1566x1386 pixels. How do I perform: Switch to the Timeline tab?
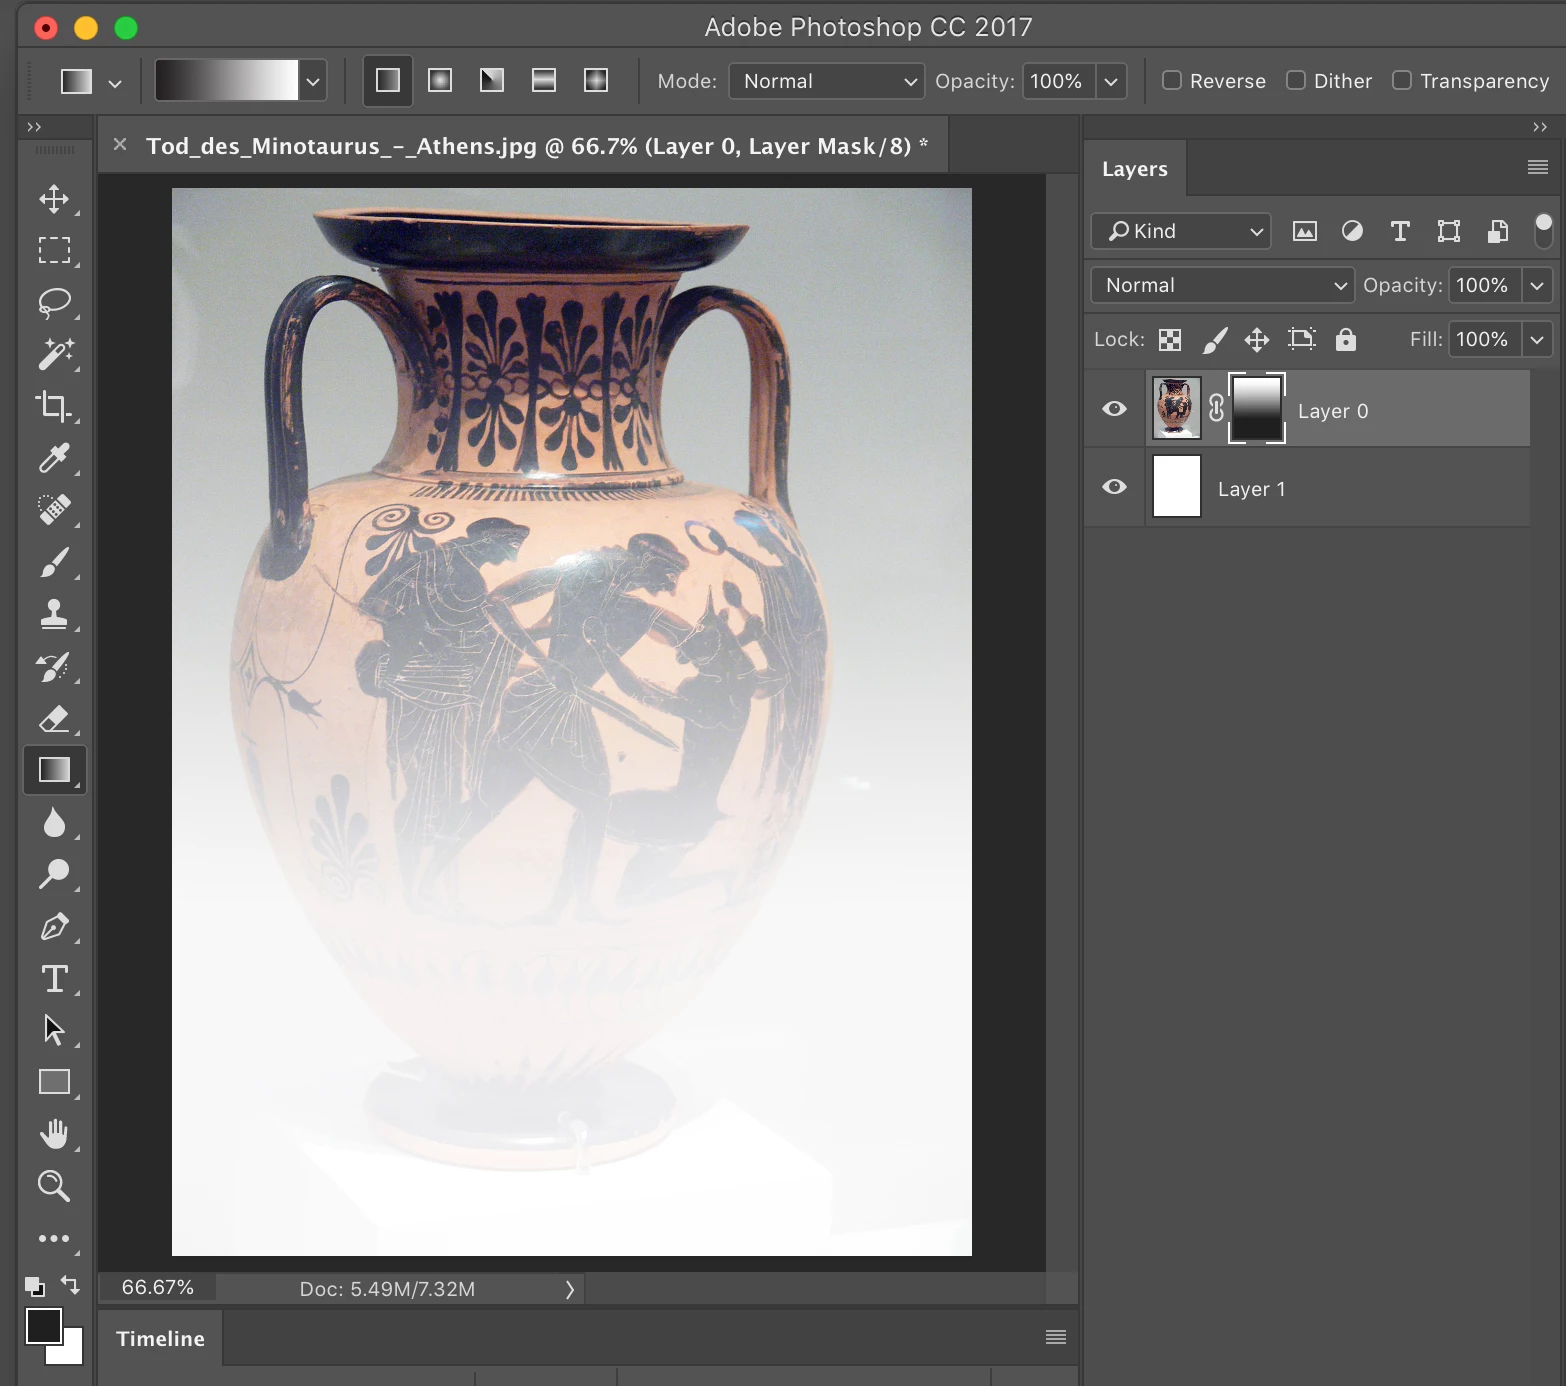pos(160,1338)
